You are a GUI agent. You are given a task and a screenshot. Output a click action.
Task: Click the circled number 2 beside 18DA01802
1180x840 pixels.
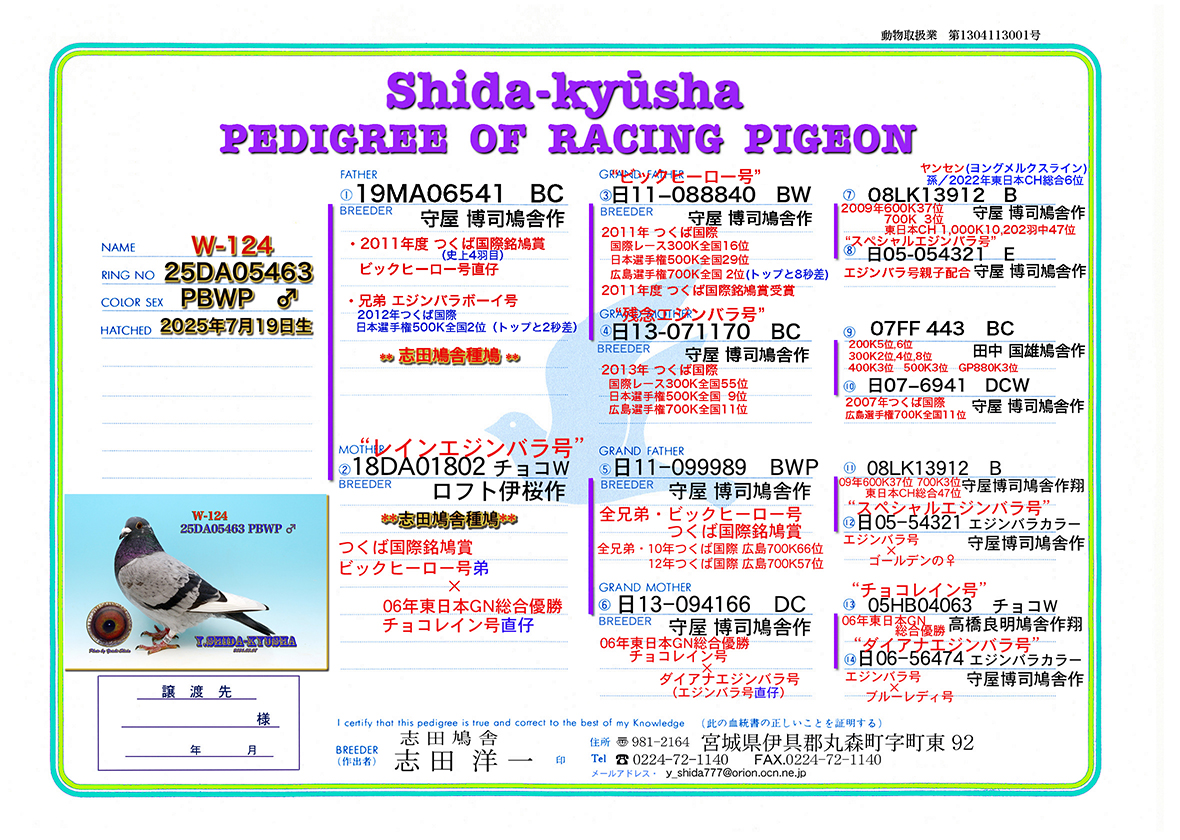point(346,467)
